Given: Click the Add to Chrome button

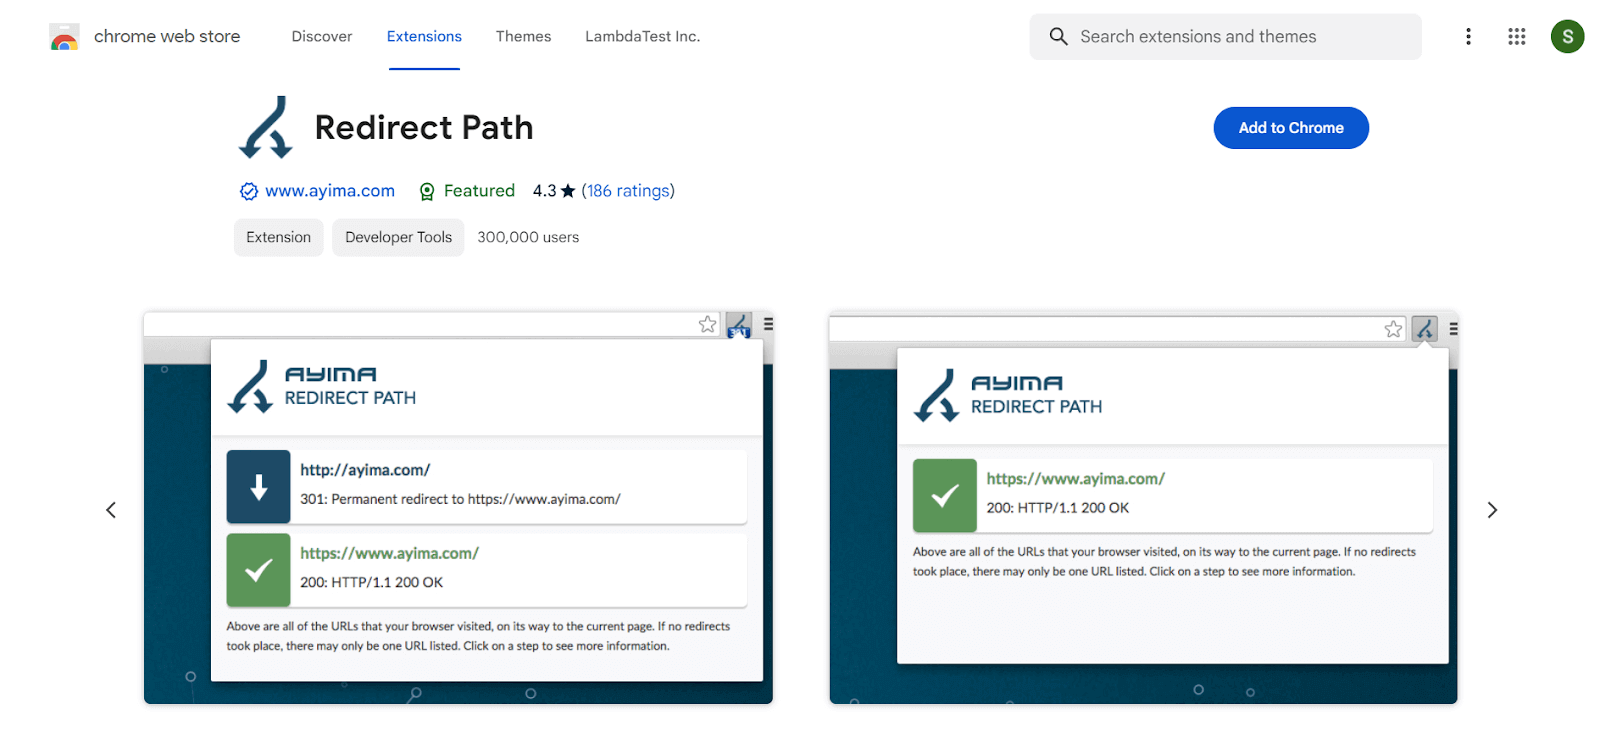Looking at the screenshot, I should [1291, 128].
